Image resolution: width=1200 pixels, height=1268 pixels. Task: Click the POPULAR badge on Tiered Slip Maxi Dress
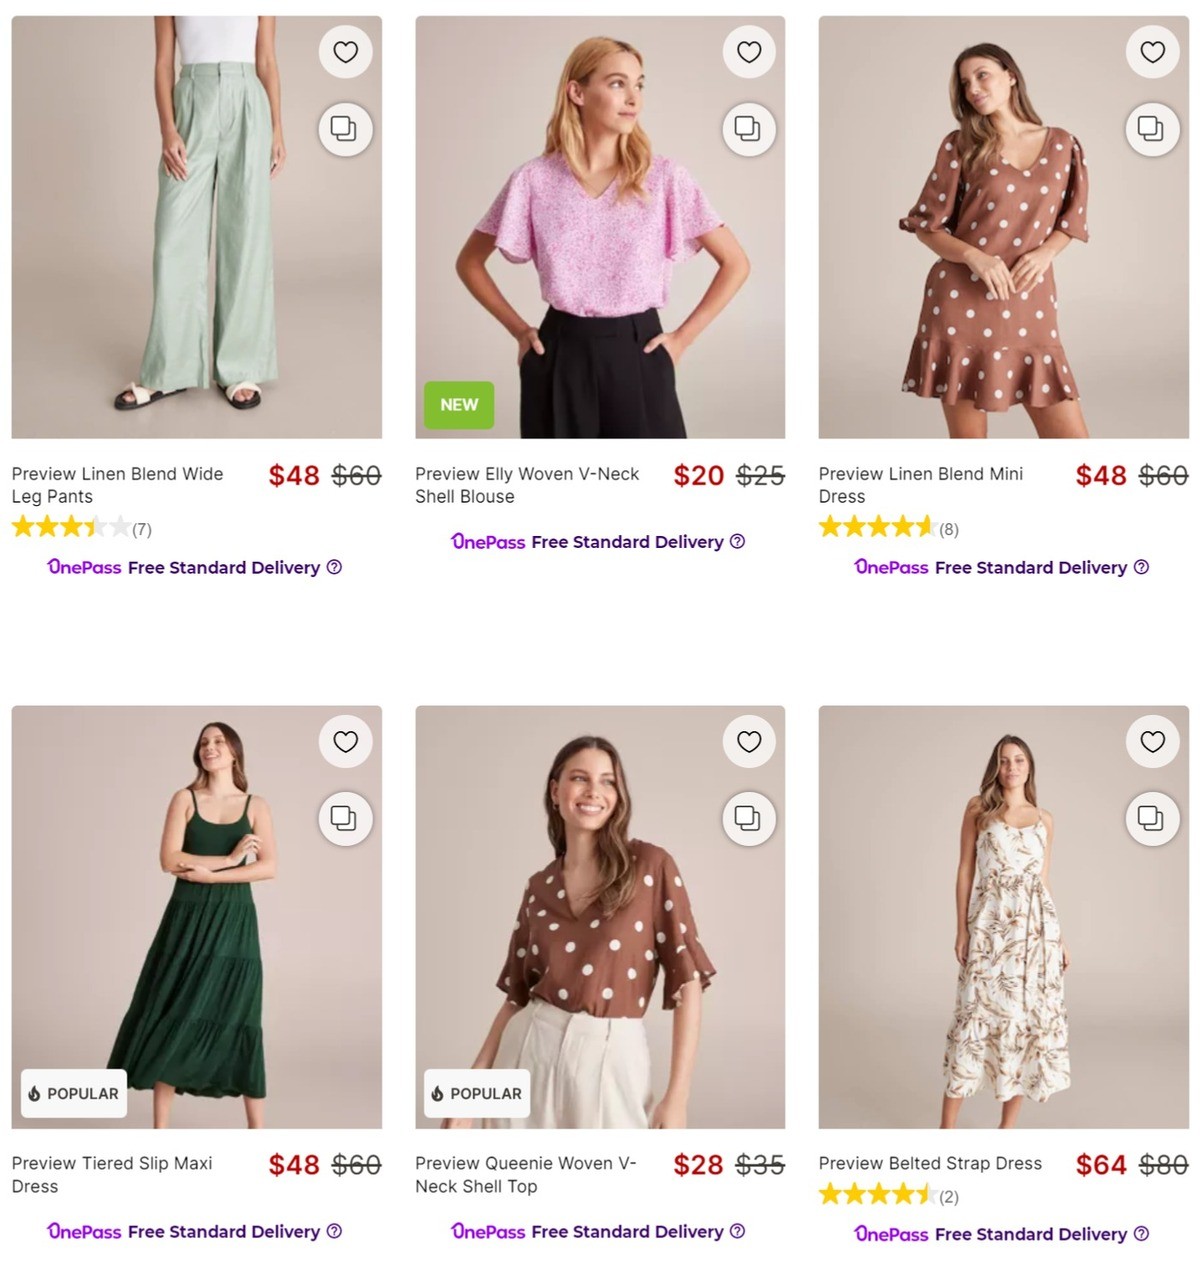click(73, 1094)
